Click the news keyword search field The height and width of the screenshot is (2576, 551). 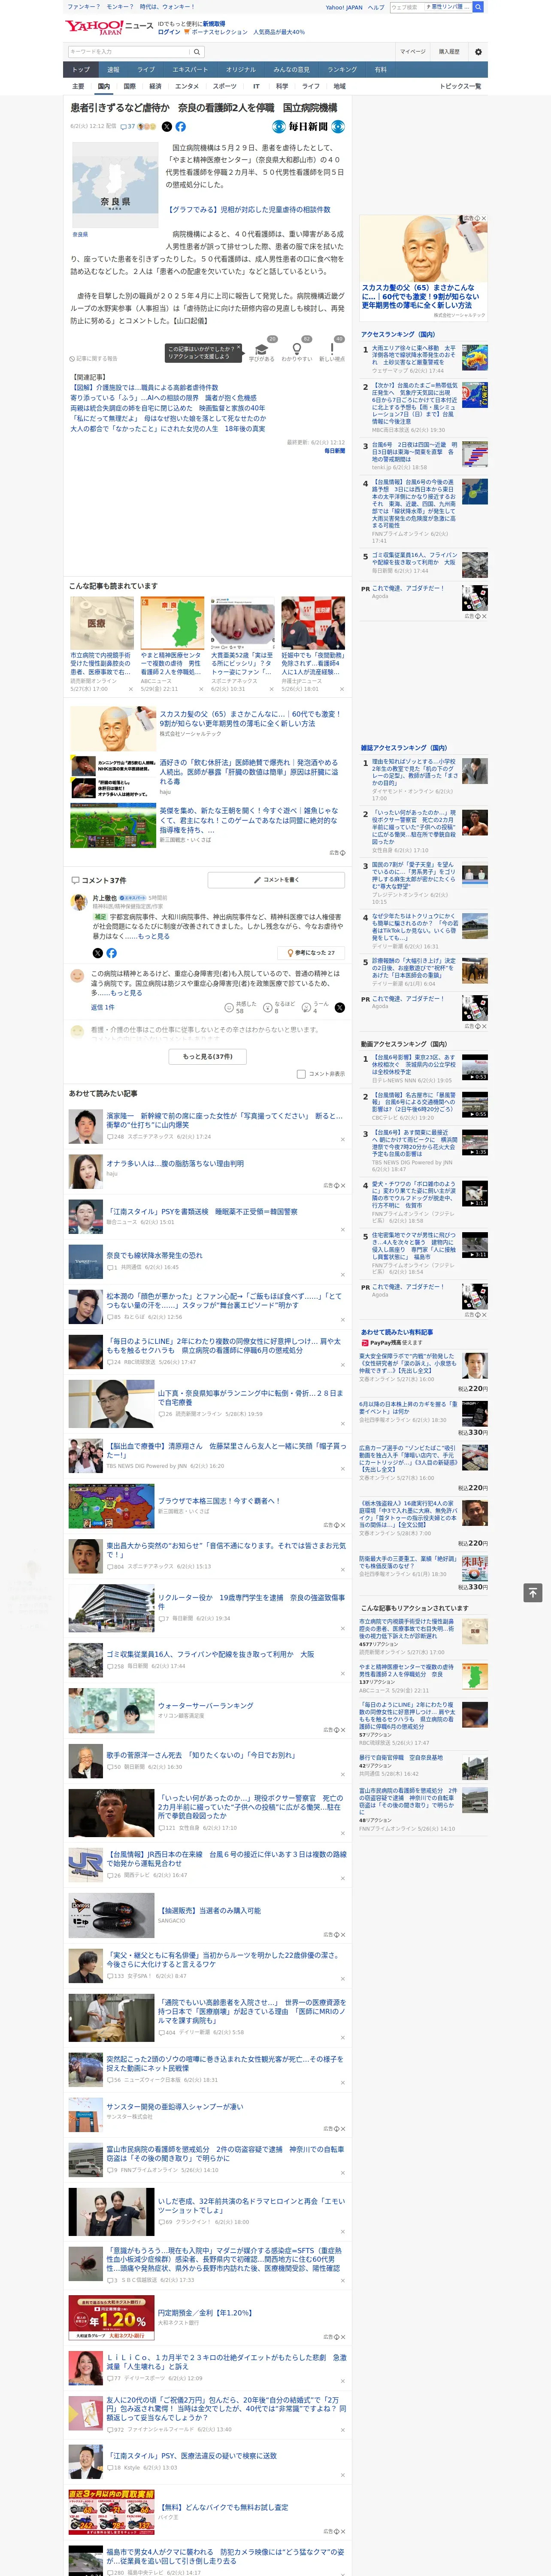129,52
